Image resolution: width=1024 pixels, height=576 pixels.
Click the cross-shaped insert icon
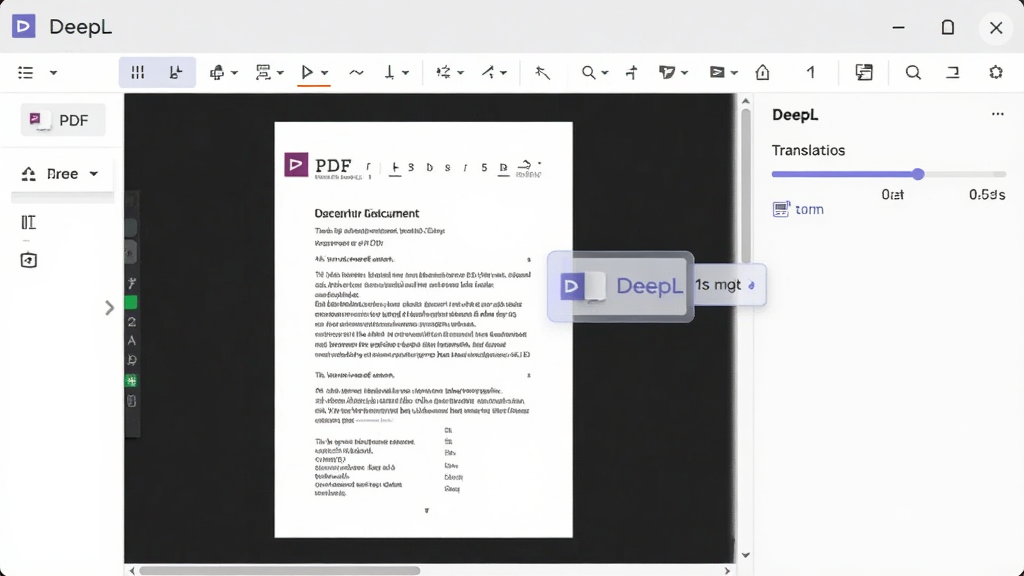click(632, 72)
